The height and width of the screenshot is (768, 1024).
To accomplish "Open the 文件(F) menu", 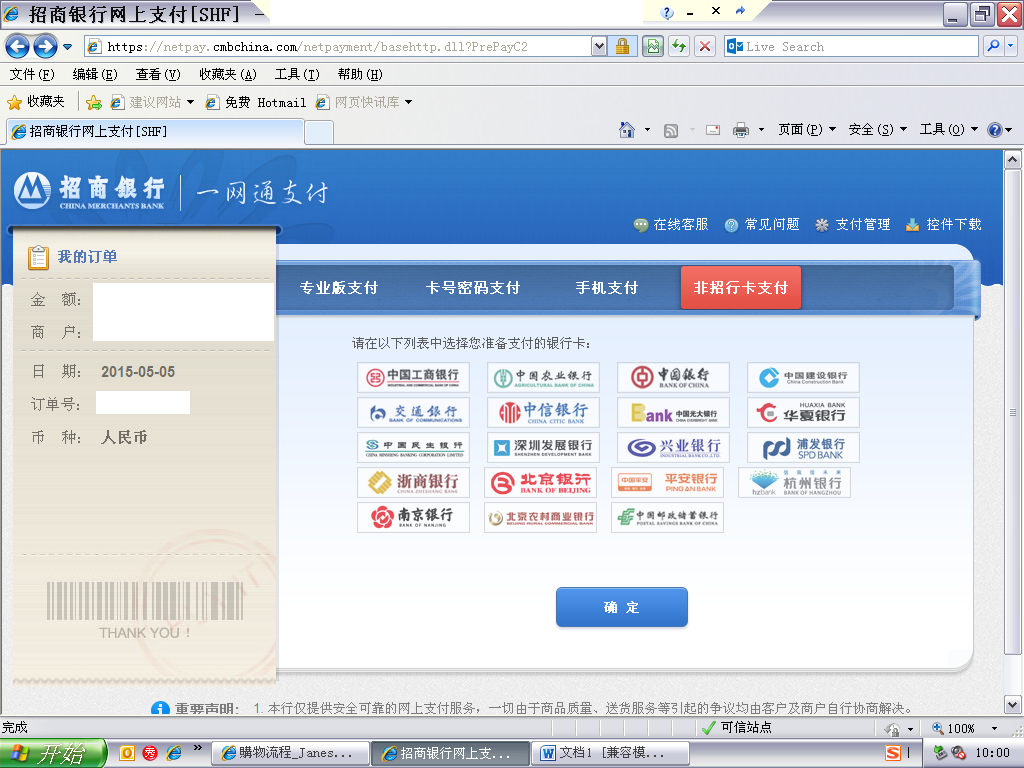I will pyautogui.click(x=32, y=74).
